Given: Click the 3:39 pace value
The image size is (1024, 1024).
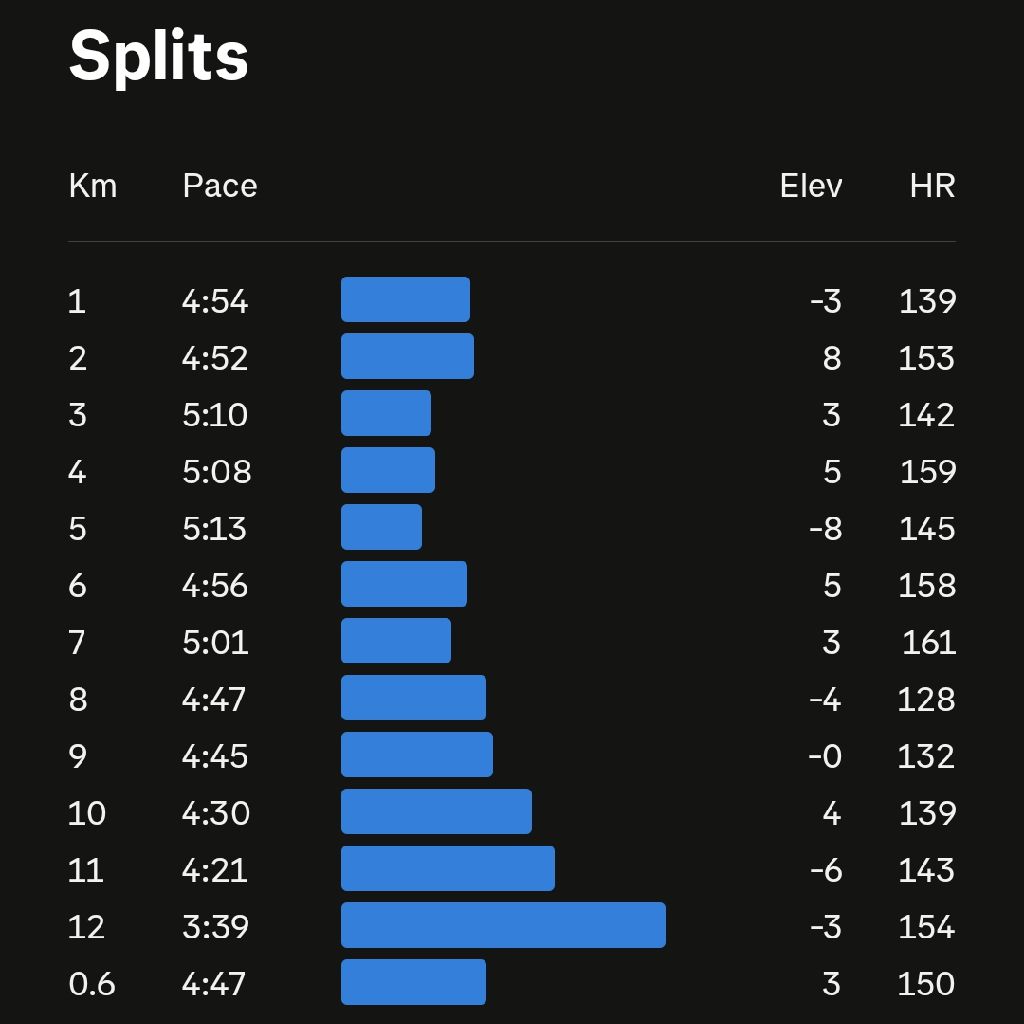Looking at the screenshot, I should tap(215, 927).
